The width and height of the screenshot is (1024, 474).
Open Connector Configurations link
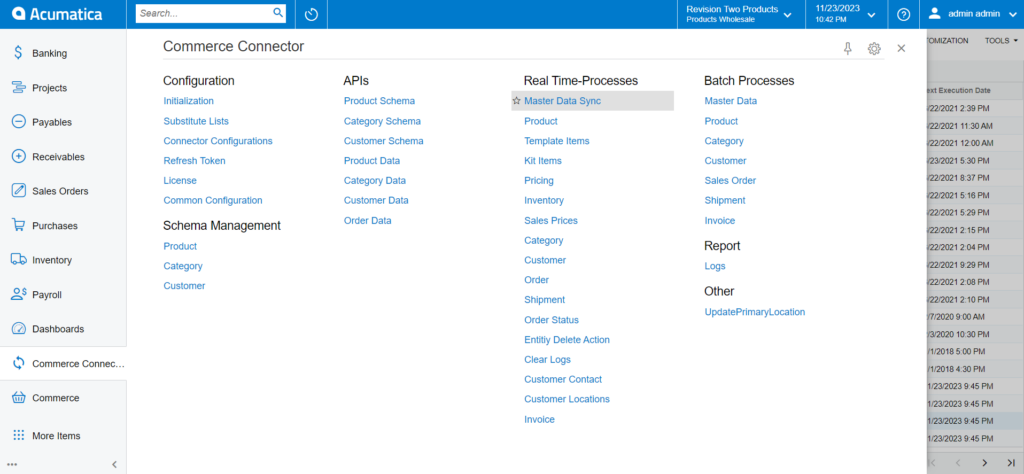click(218, 140)
